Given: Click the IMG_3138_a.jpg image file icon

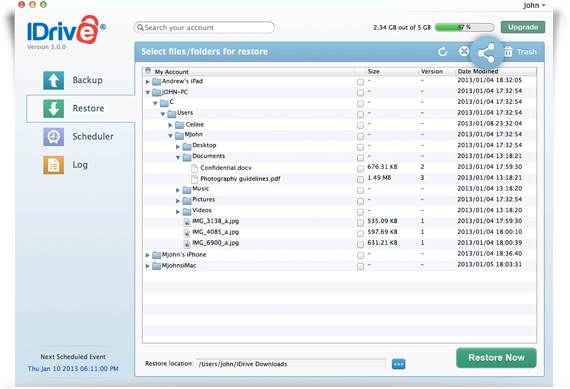Looking at the screenshot, I should (187, 222).
